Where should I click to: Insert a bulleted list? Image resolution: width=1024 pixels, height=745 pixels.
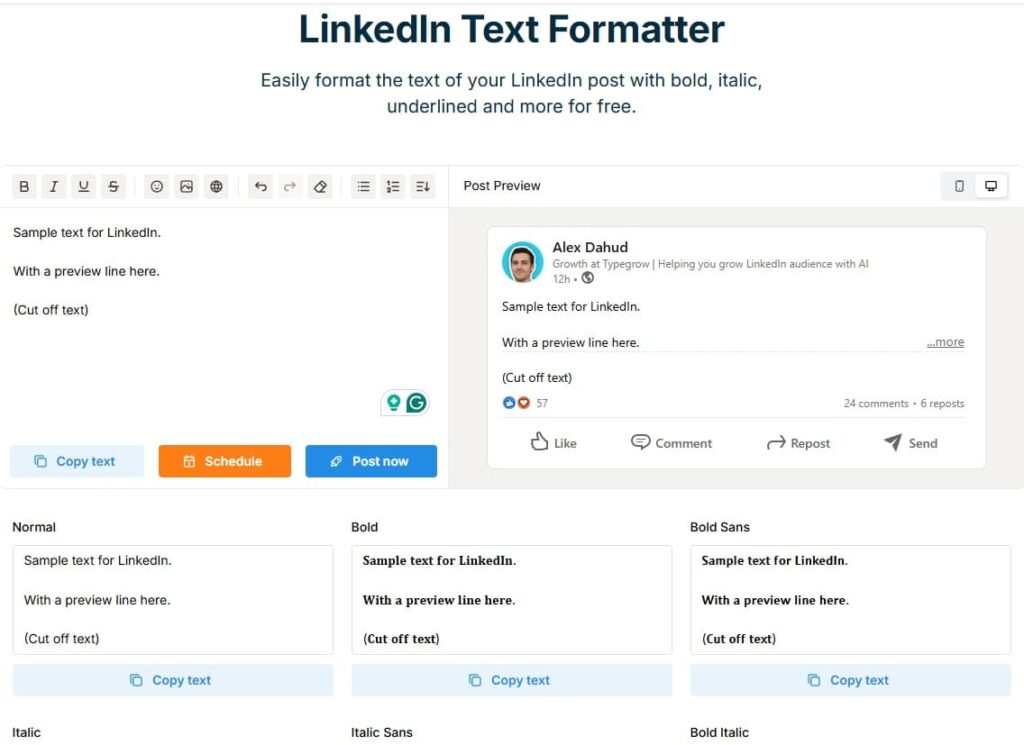(x=364, y=187)
